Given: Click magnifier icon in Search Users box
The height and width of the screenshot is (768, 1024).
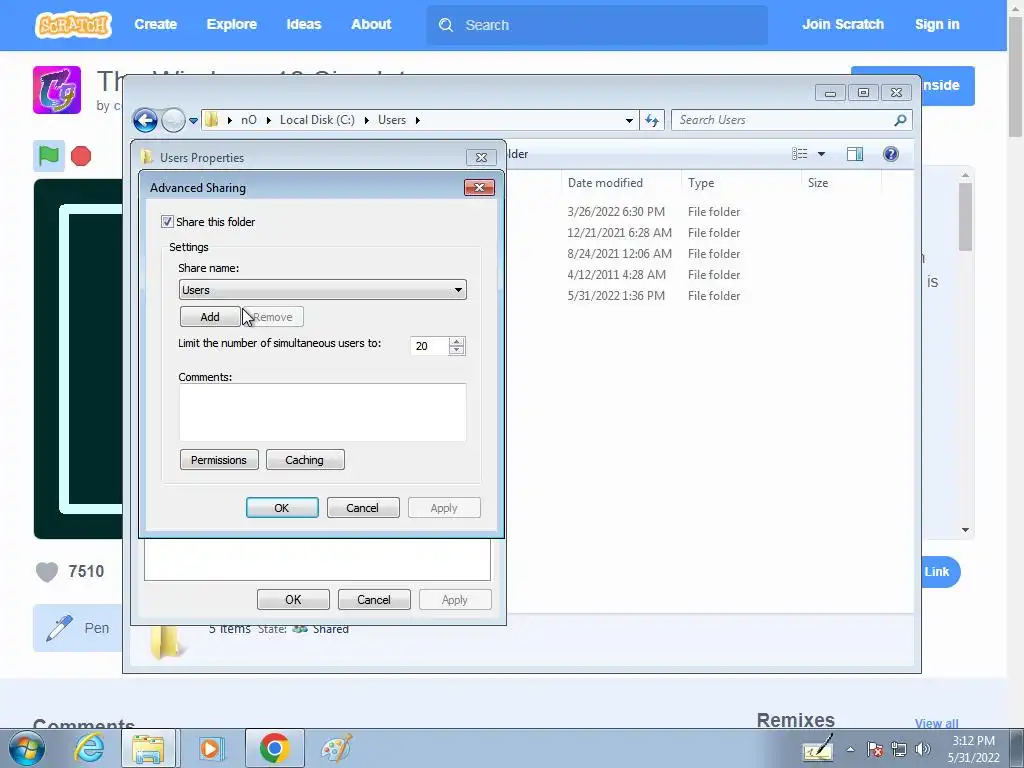Looking at the screenshot, I should (x=900, y=120).
